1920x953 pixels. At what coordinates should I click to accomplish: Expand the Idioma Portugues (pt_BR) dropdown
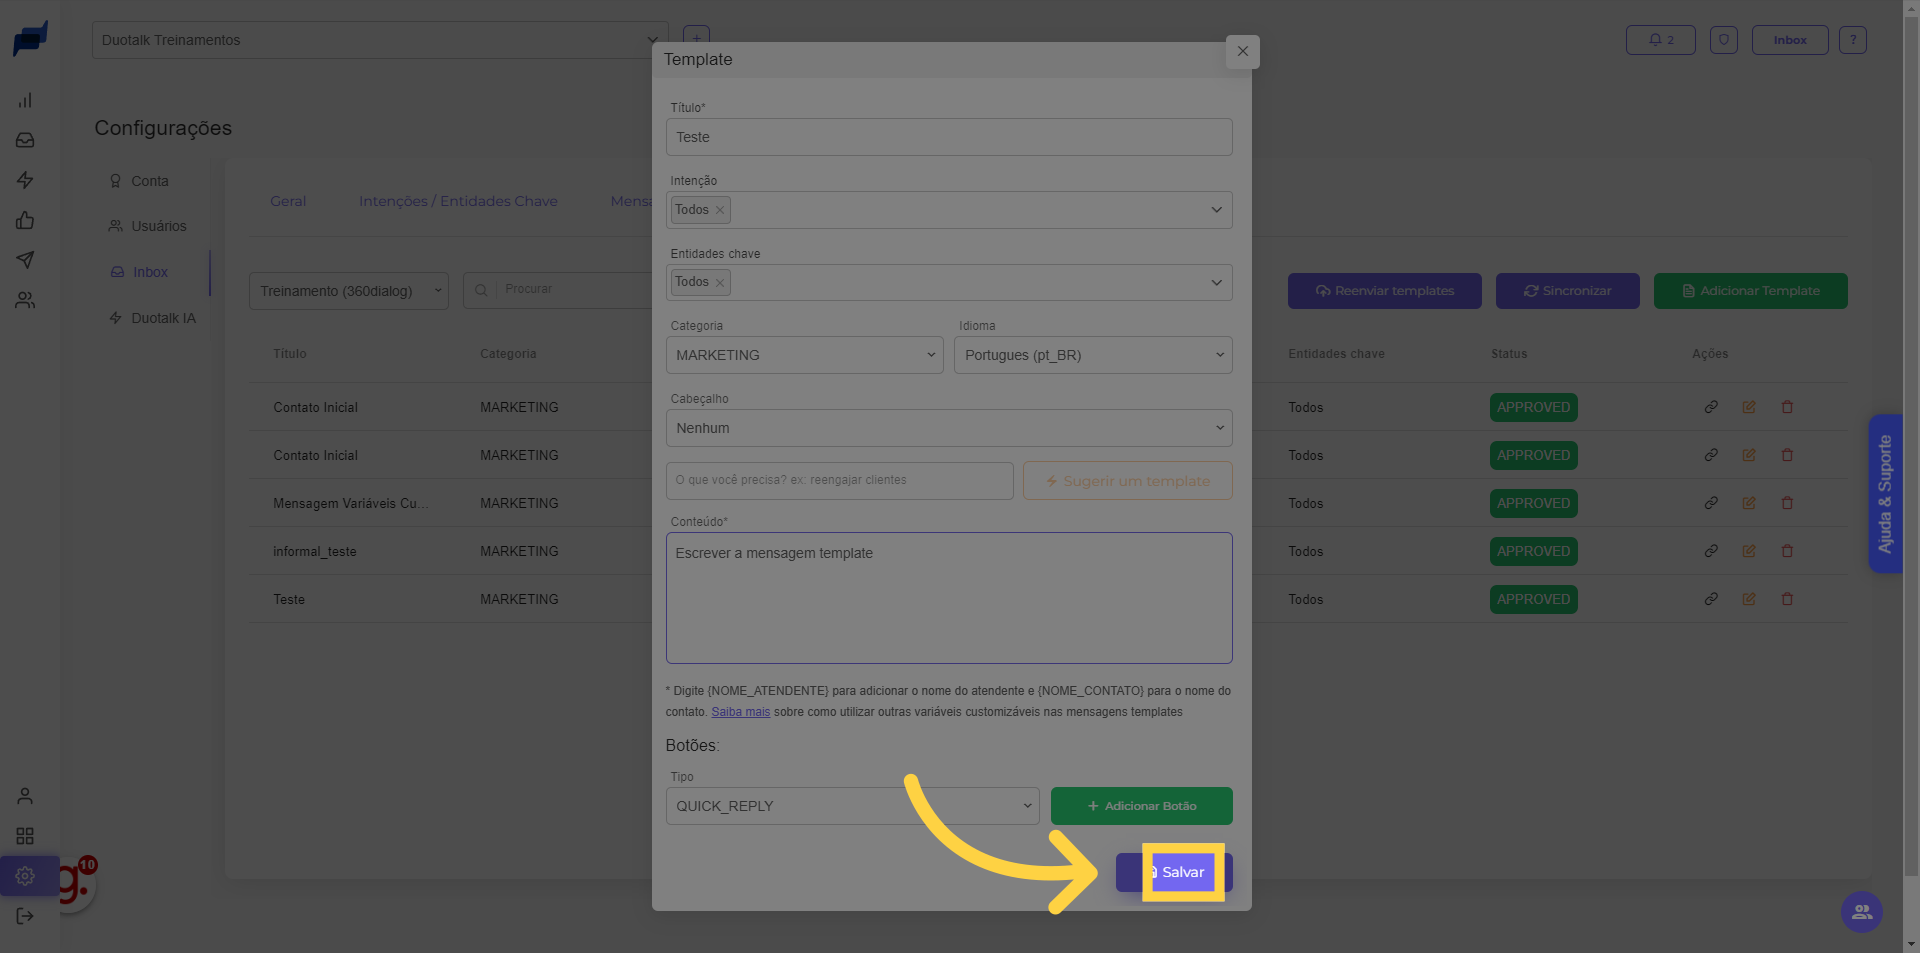click(1092, 355)
